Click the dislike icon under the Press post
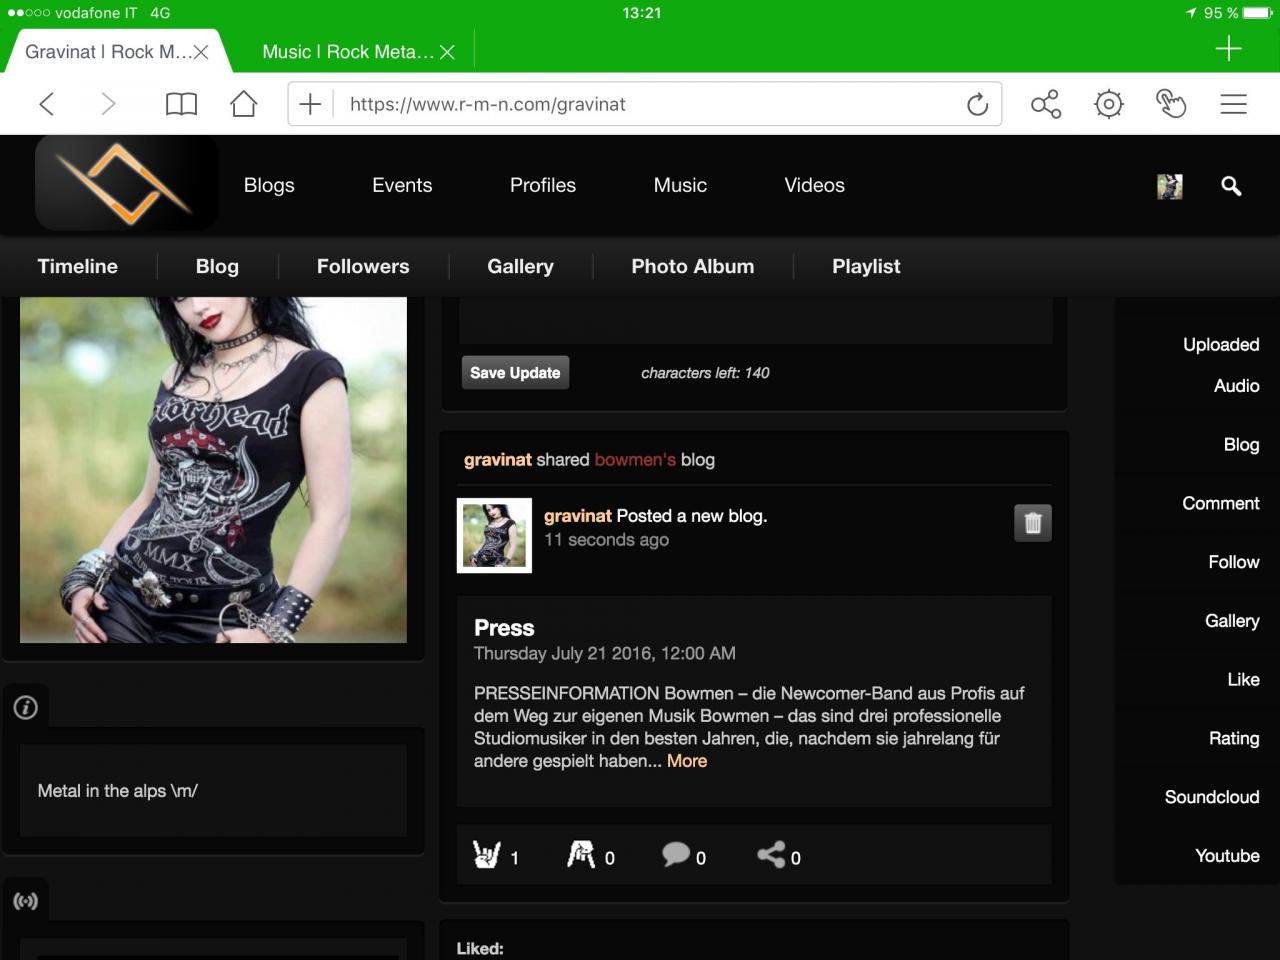This screenshot has width=1280, height=960. tap(581, 854)
